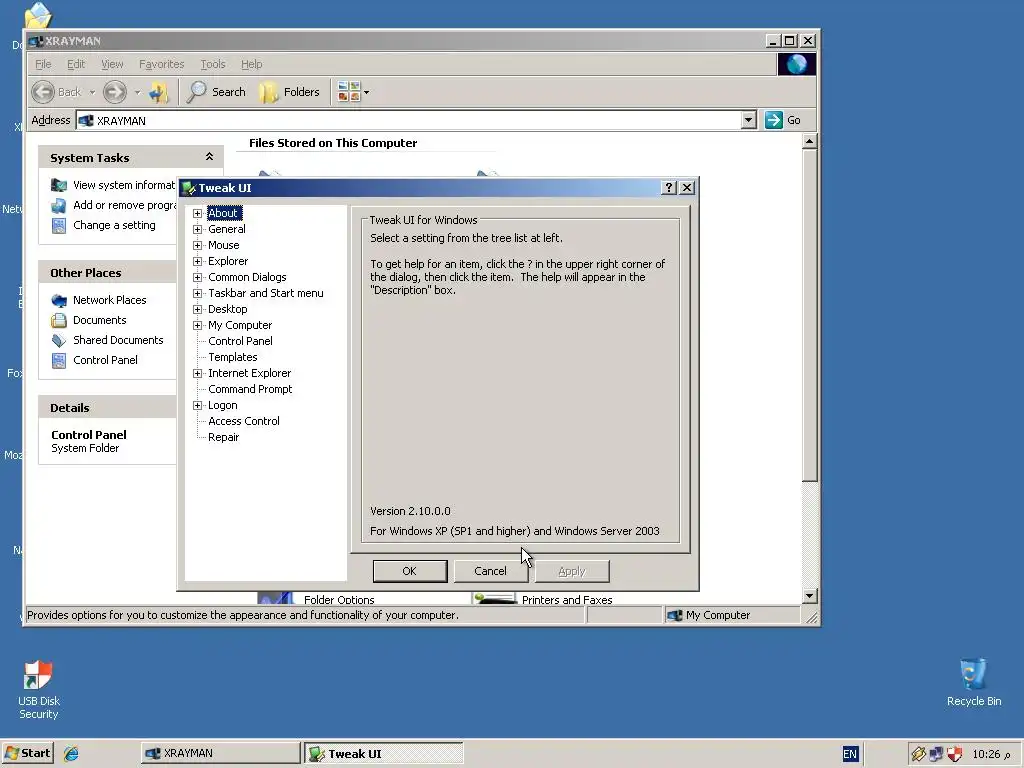The image size is (1024, 768).
Task: Expand the Common Dialogs node
Action: pos(197,278)
